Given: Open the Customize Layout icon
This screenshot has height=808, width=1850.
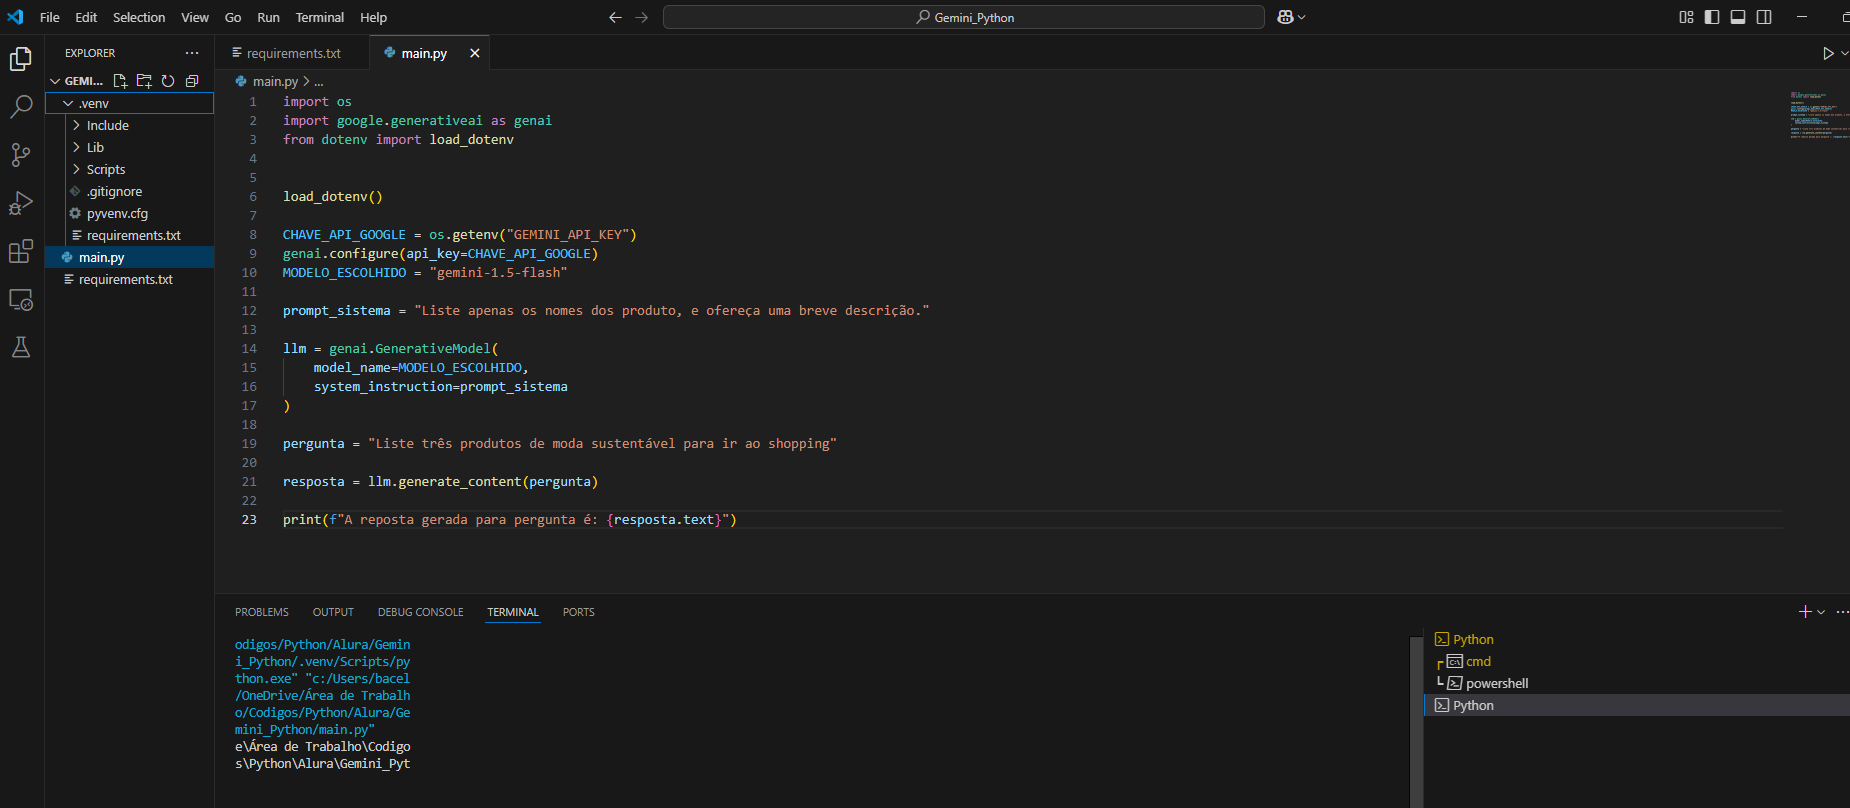Looking at the screenshot, I should coord(1686,17).
